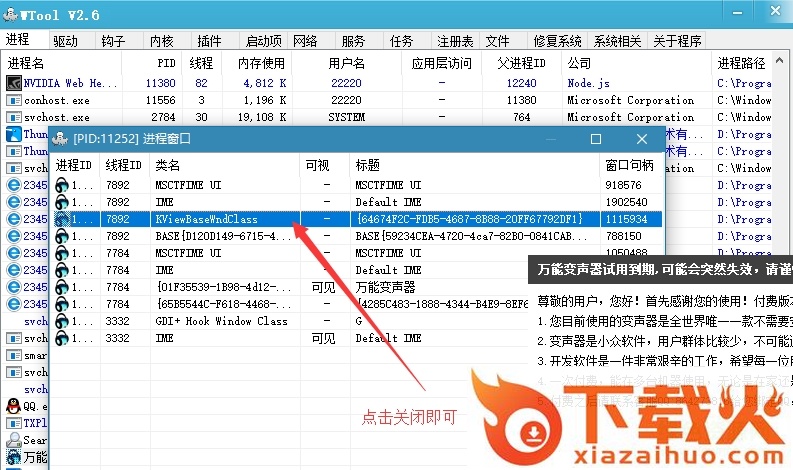793x470 pixels.
Task: Select window handle 918576 cell
Action: (x=623, y=185)
